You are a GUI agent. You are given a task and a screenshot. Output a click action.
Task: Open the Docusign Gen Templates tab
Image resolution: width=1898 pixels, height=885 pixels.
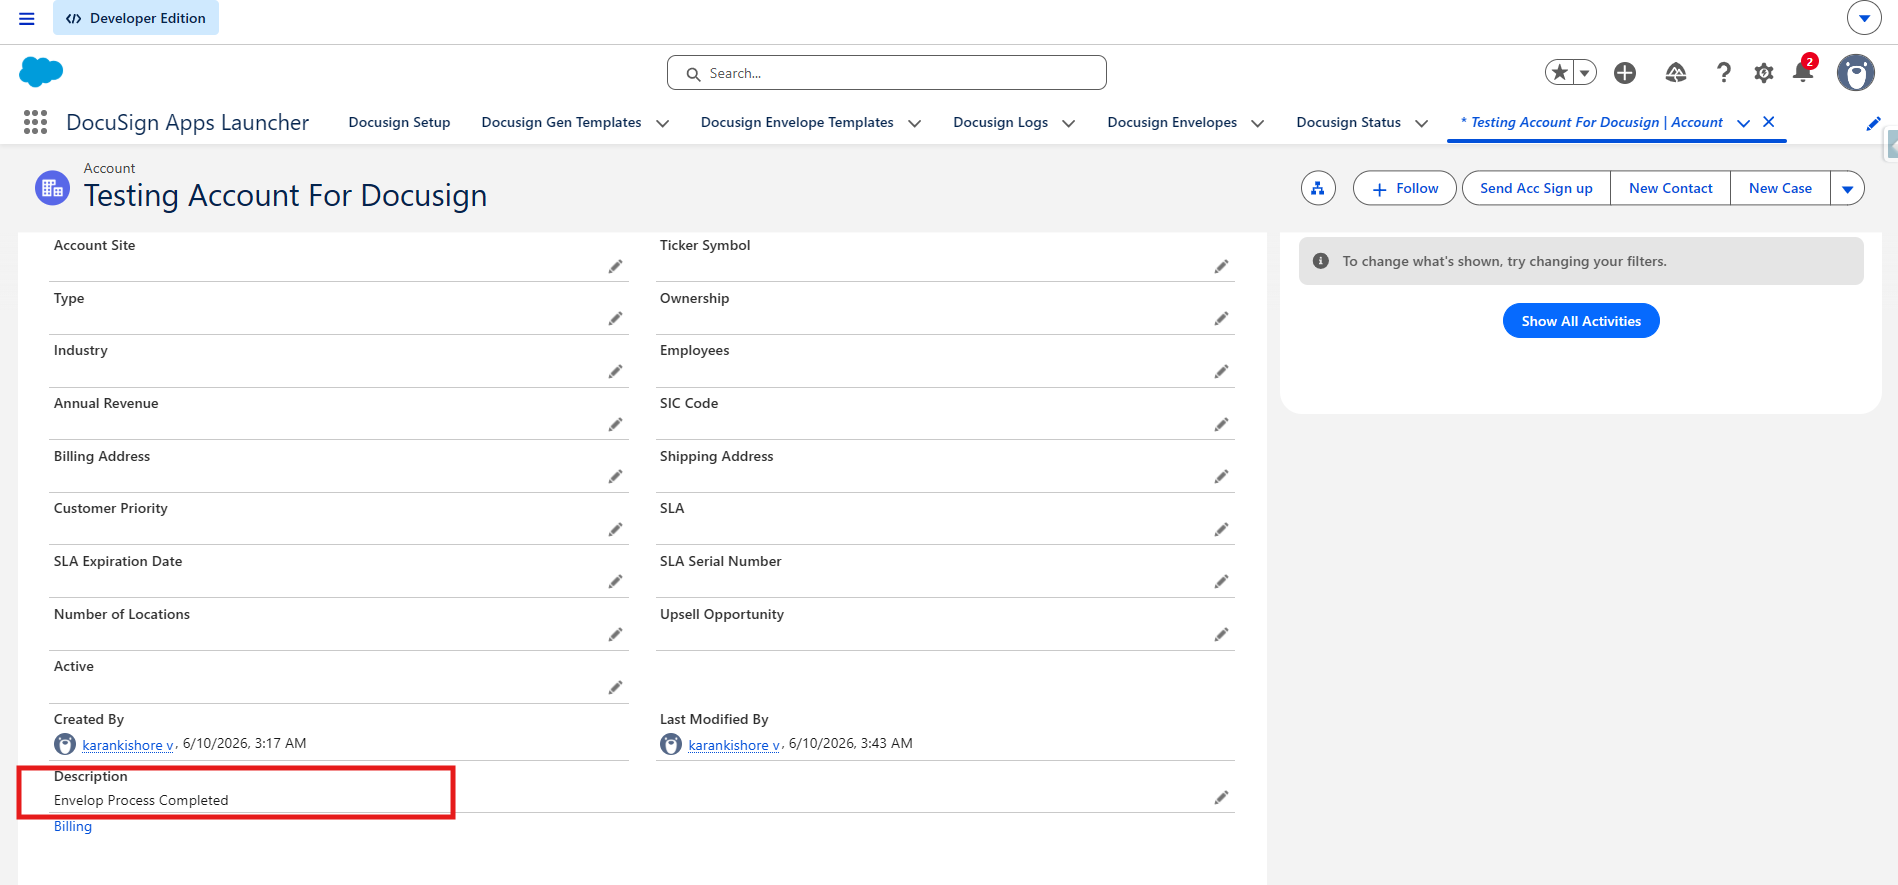[561, 122]
